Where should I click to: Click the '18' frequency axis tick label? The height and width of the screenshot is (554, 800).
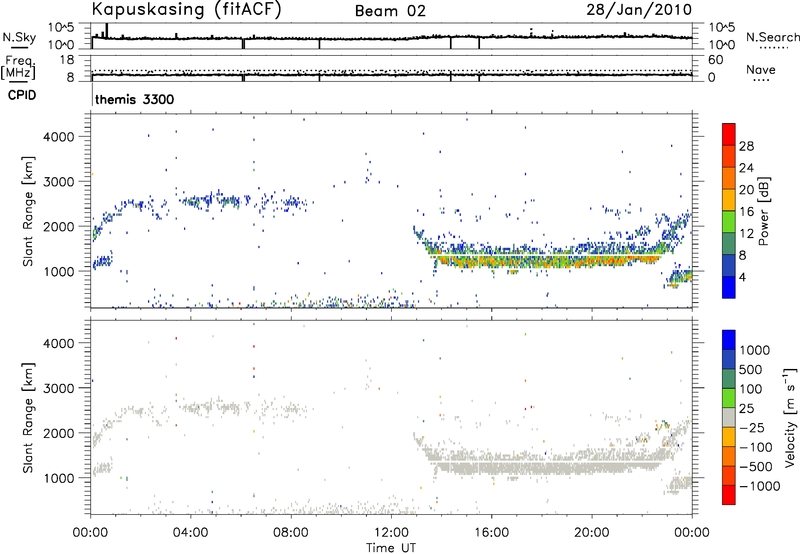point(67,60)
